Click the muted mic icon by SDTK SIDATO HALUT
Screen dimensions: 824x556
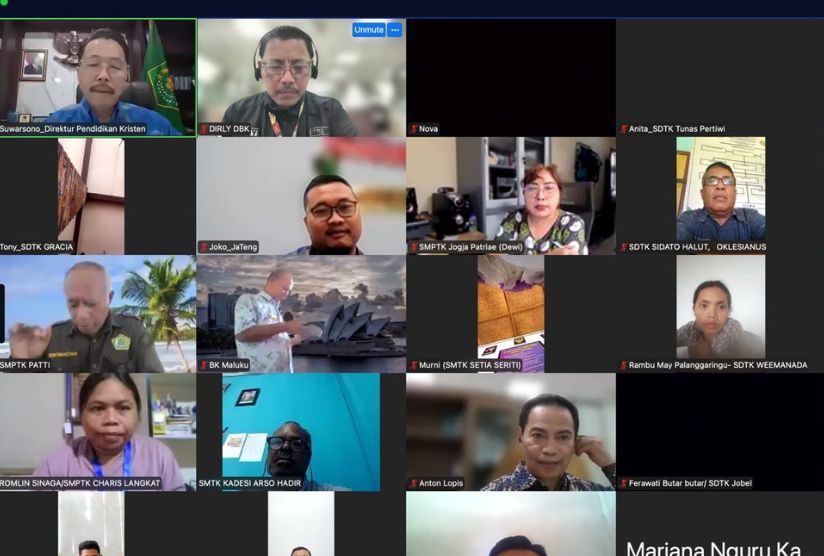[623, 247]
